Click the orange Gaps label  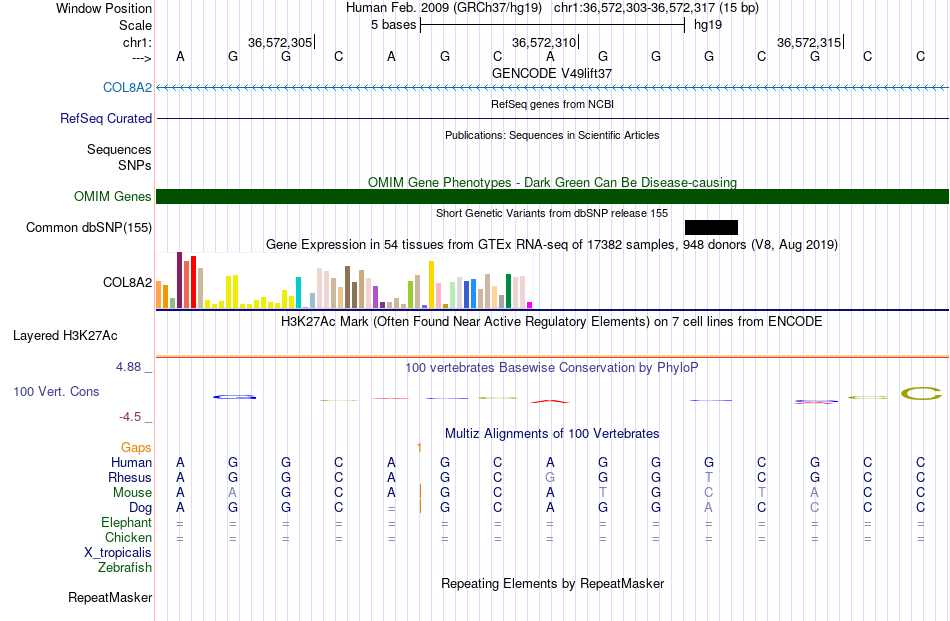(136, 447)
